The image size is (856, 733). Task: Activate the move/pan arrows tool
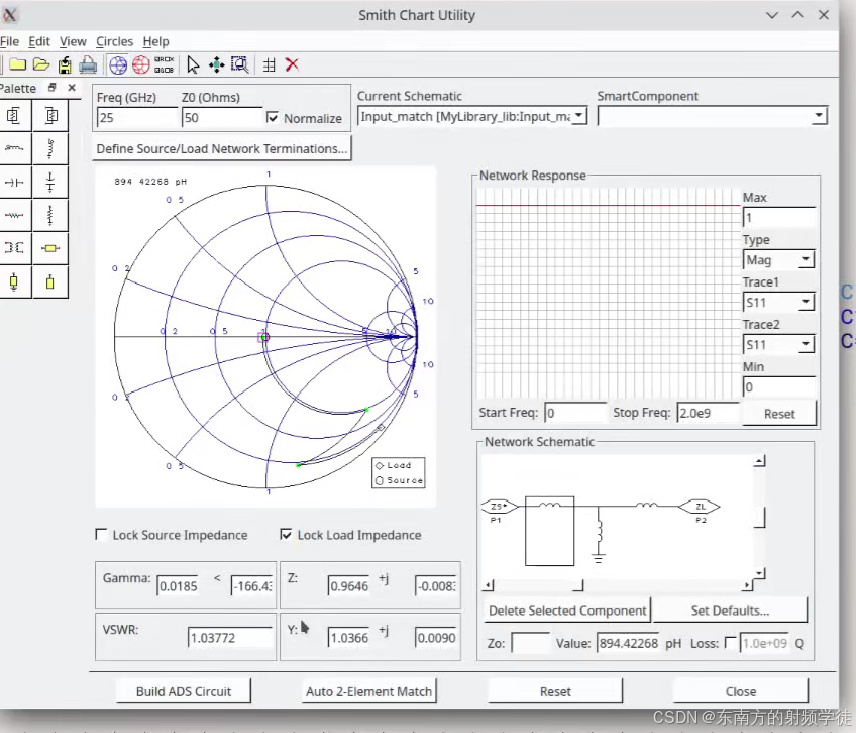coord(216,65)
